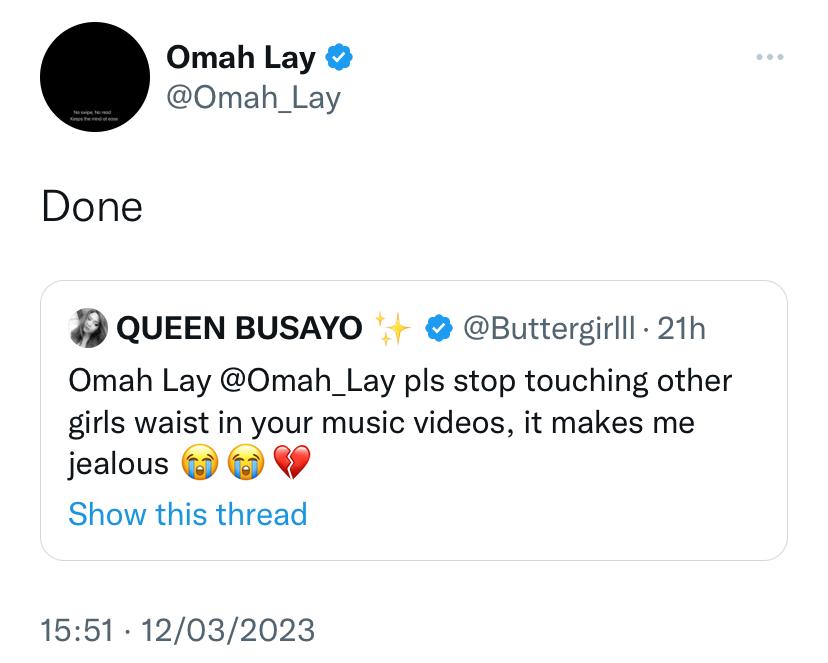Open the @Buttergirlll handle
The width and height of the screenshot is (828, 663).
549,328
